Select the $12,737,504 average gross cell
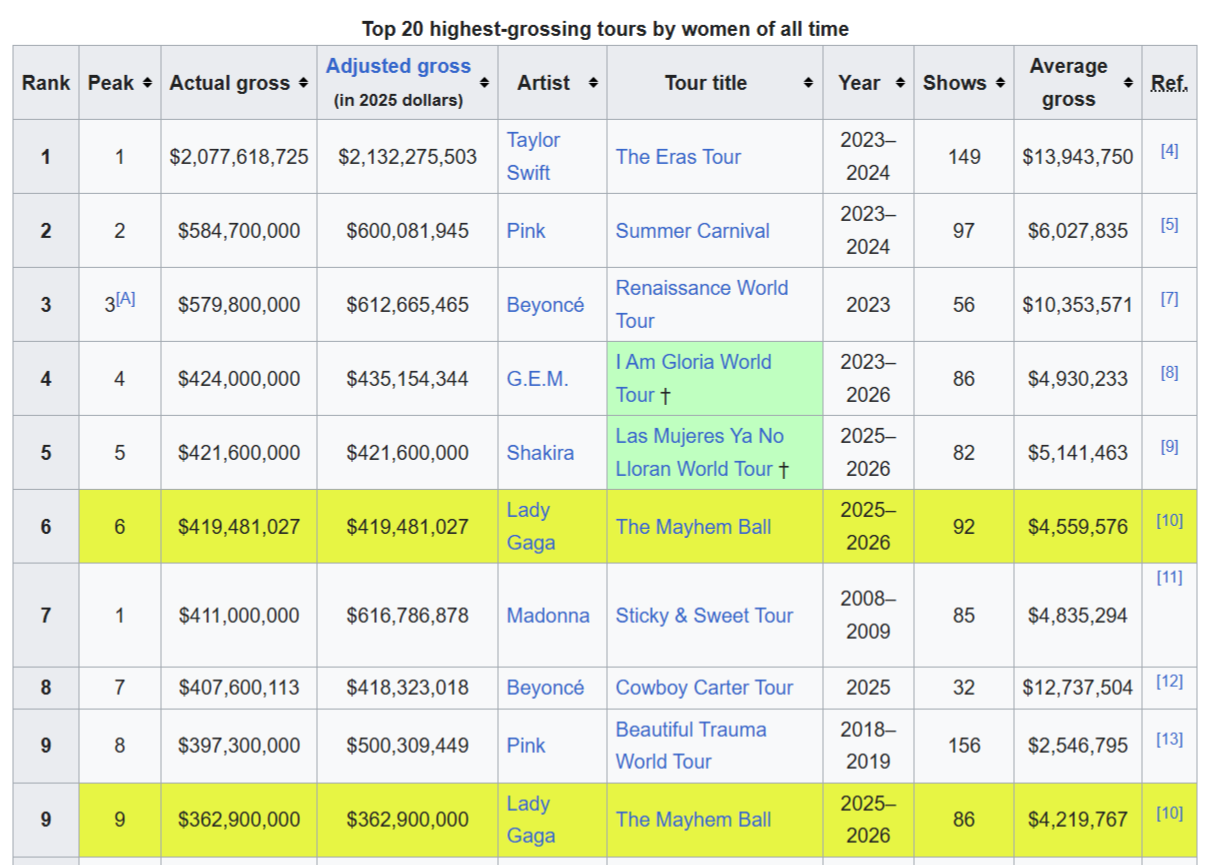This screenshot has height=865, width=1208. pyautogui.click(x=1078, y=688)
